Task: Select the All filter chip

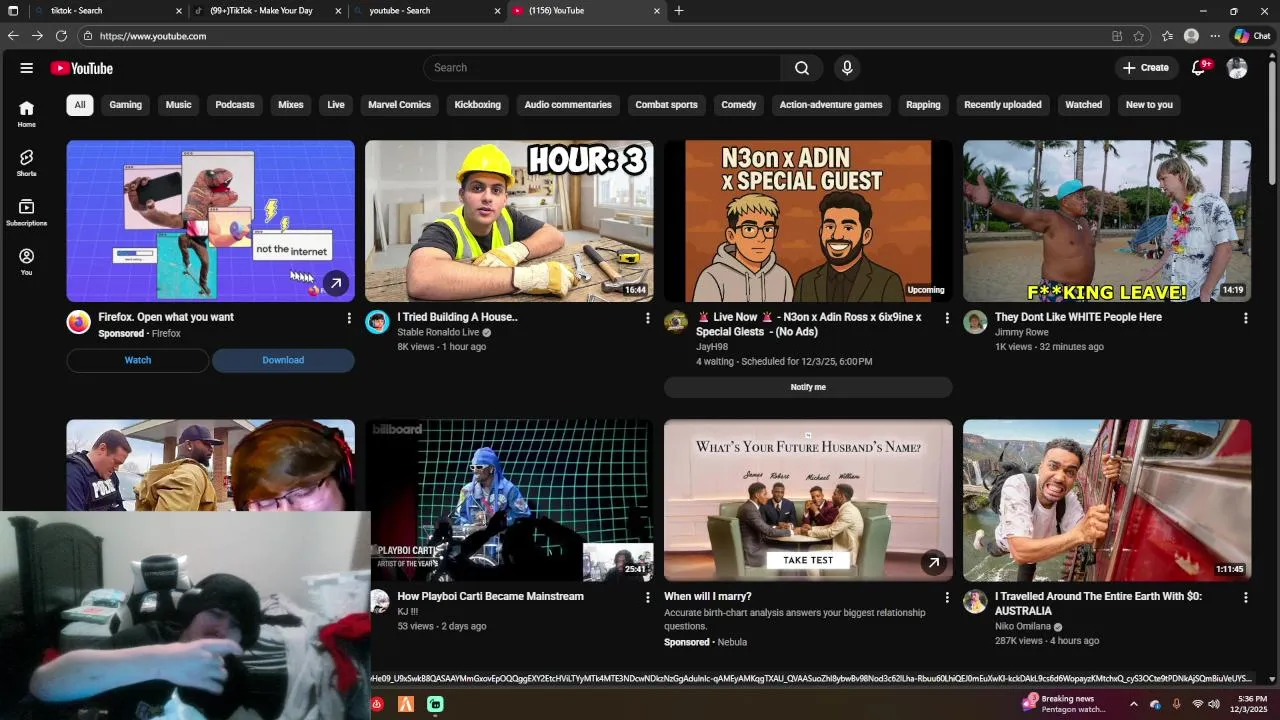Action: tap(80, 105)
